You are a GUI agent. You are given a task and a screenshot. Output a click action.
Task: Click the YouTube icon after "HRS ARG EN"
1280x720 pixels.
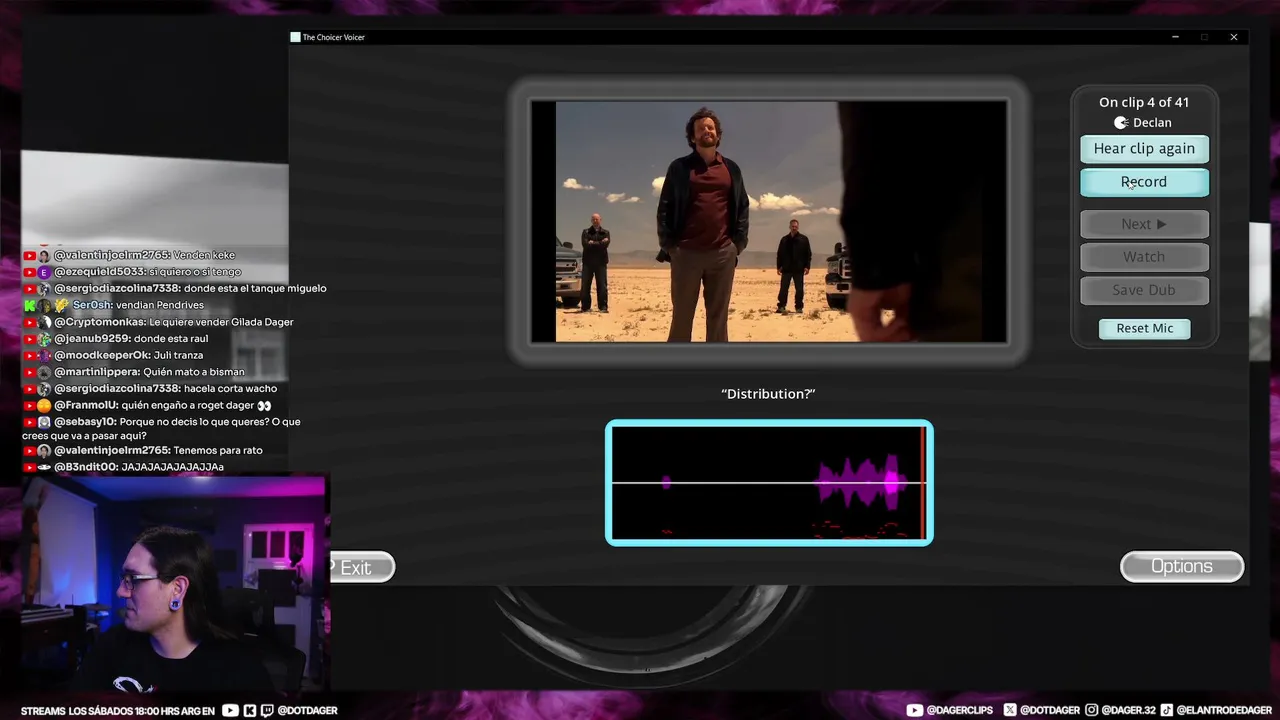point(230,711)
